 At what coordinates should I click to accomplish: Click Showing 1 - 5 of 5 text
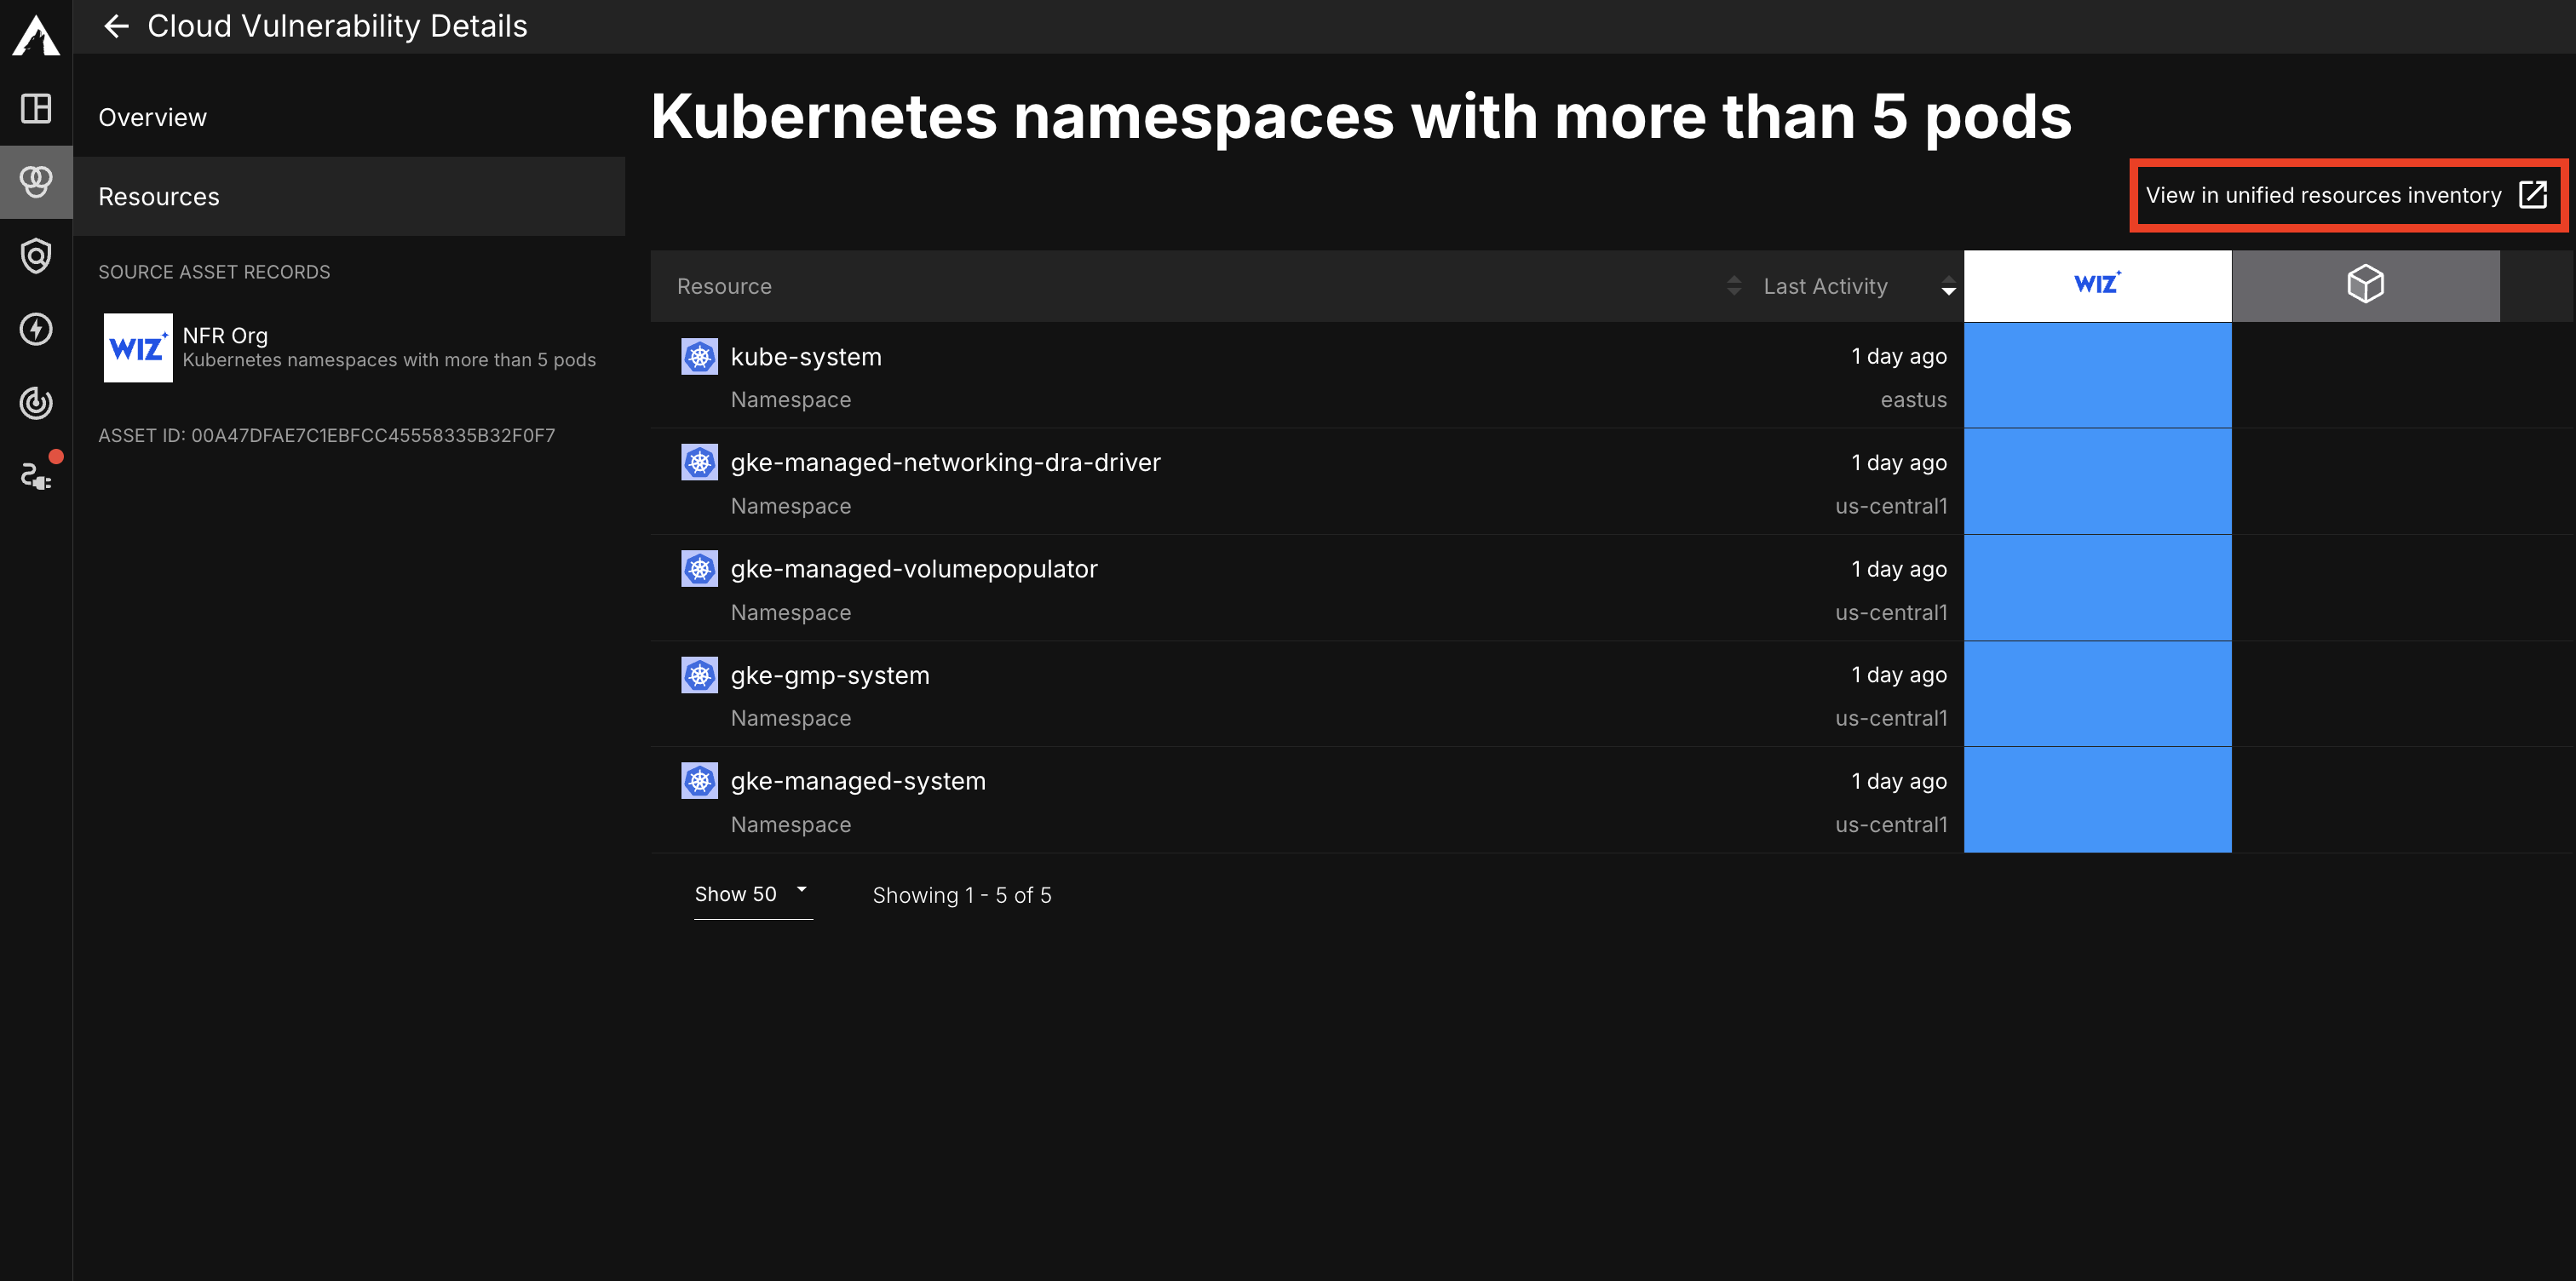tap(962, 895)
